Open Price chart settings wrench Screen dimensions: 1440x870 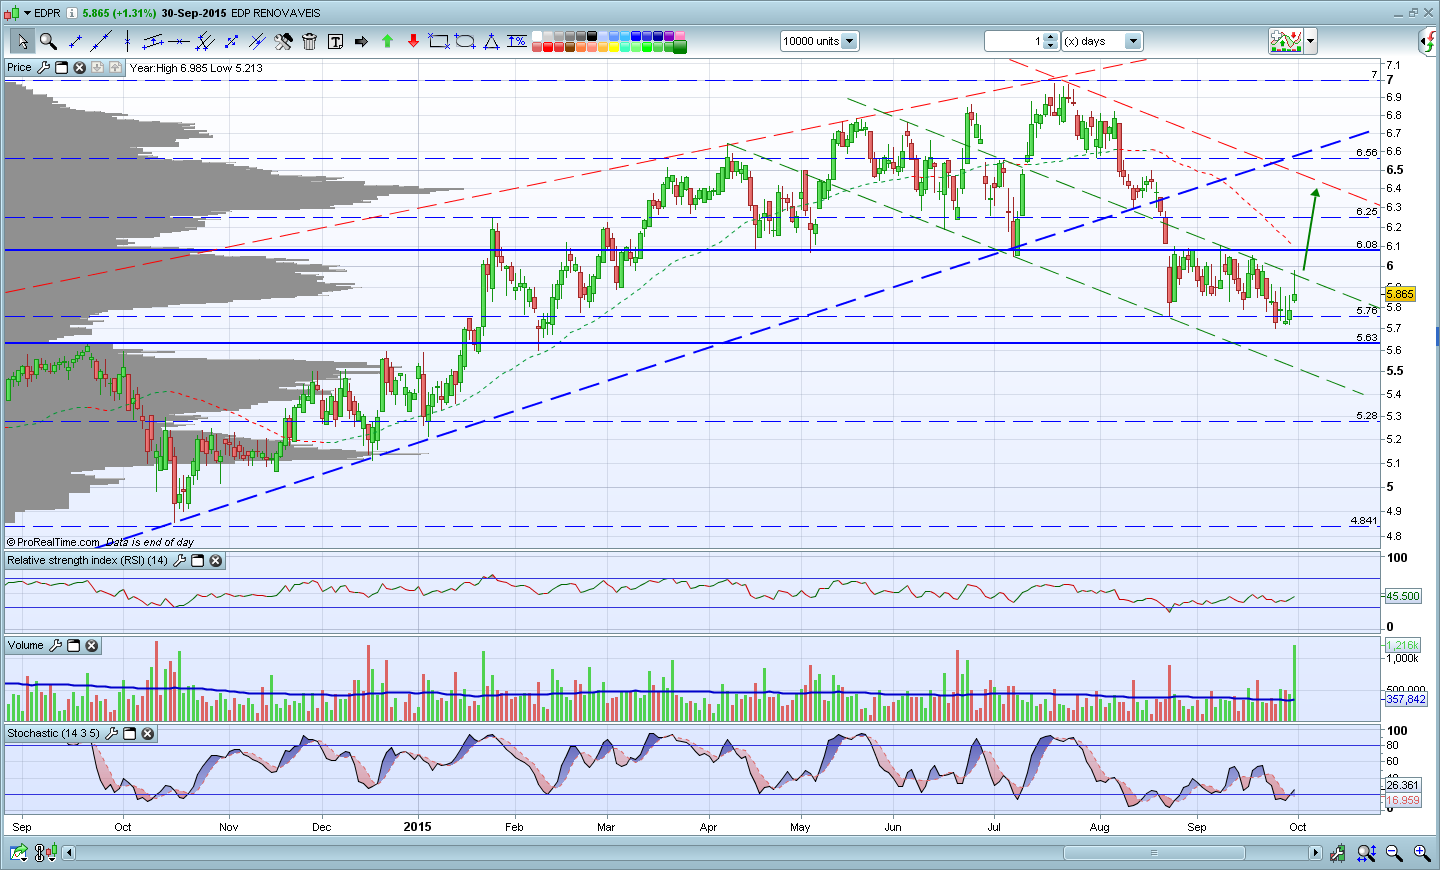43,68
